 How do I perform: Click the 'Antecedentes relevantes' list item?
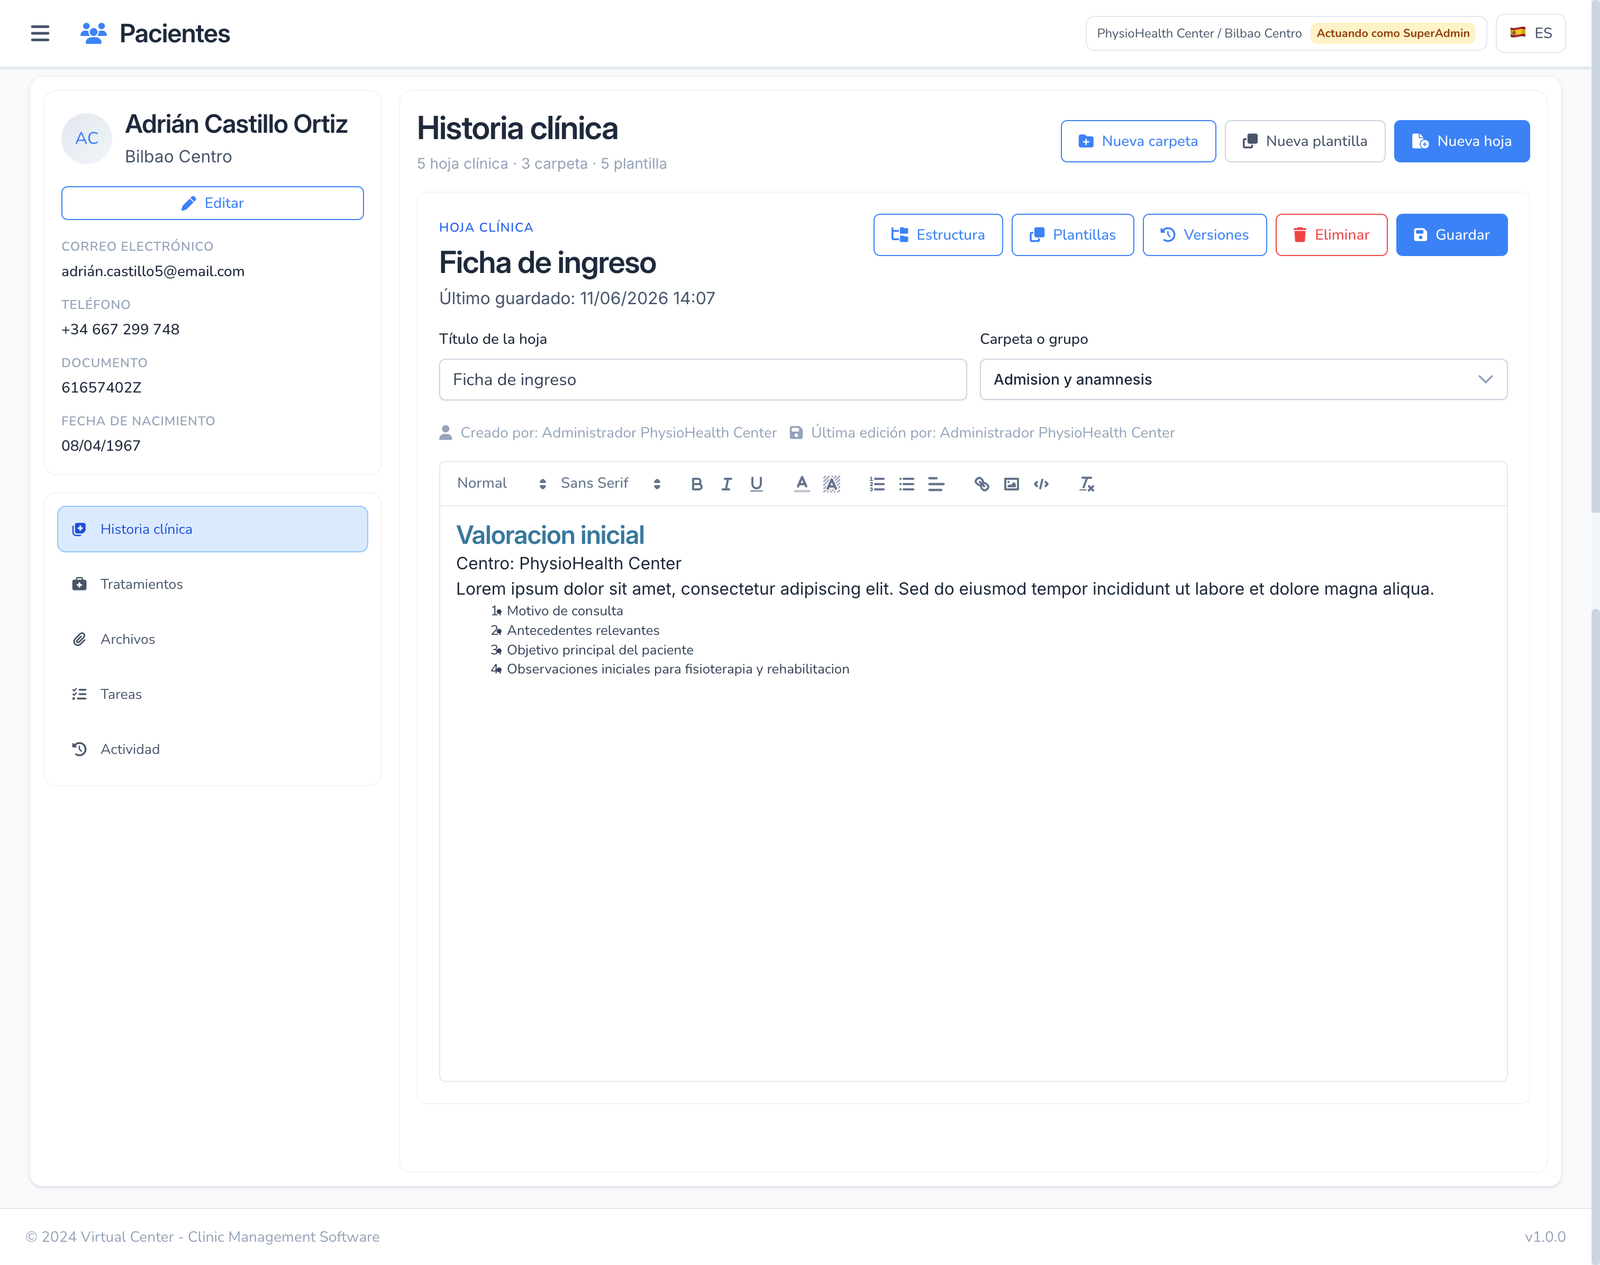tap(583, 630)
